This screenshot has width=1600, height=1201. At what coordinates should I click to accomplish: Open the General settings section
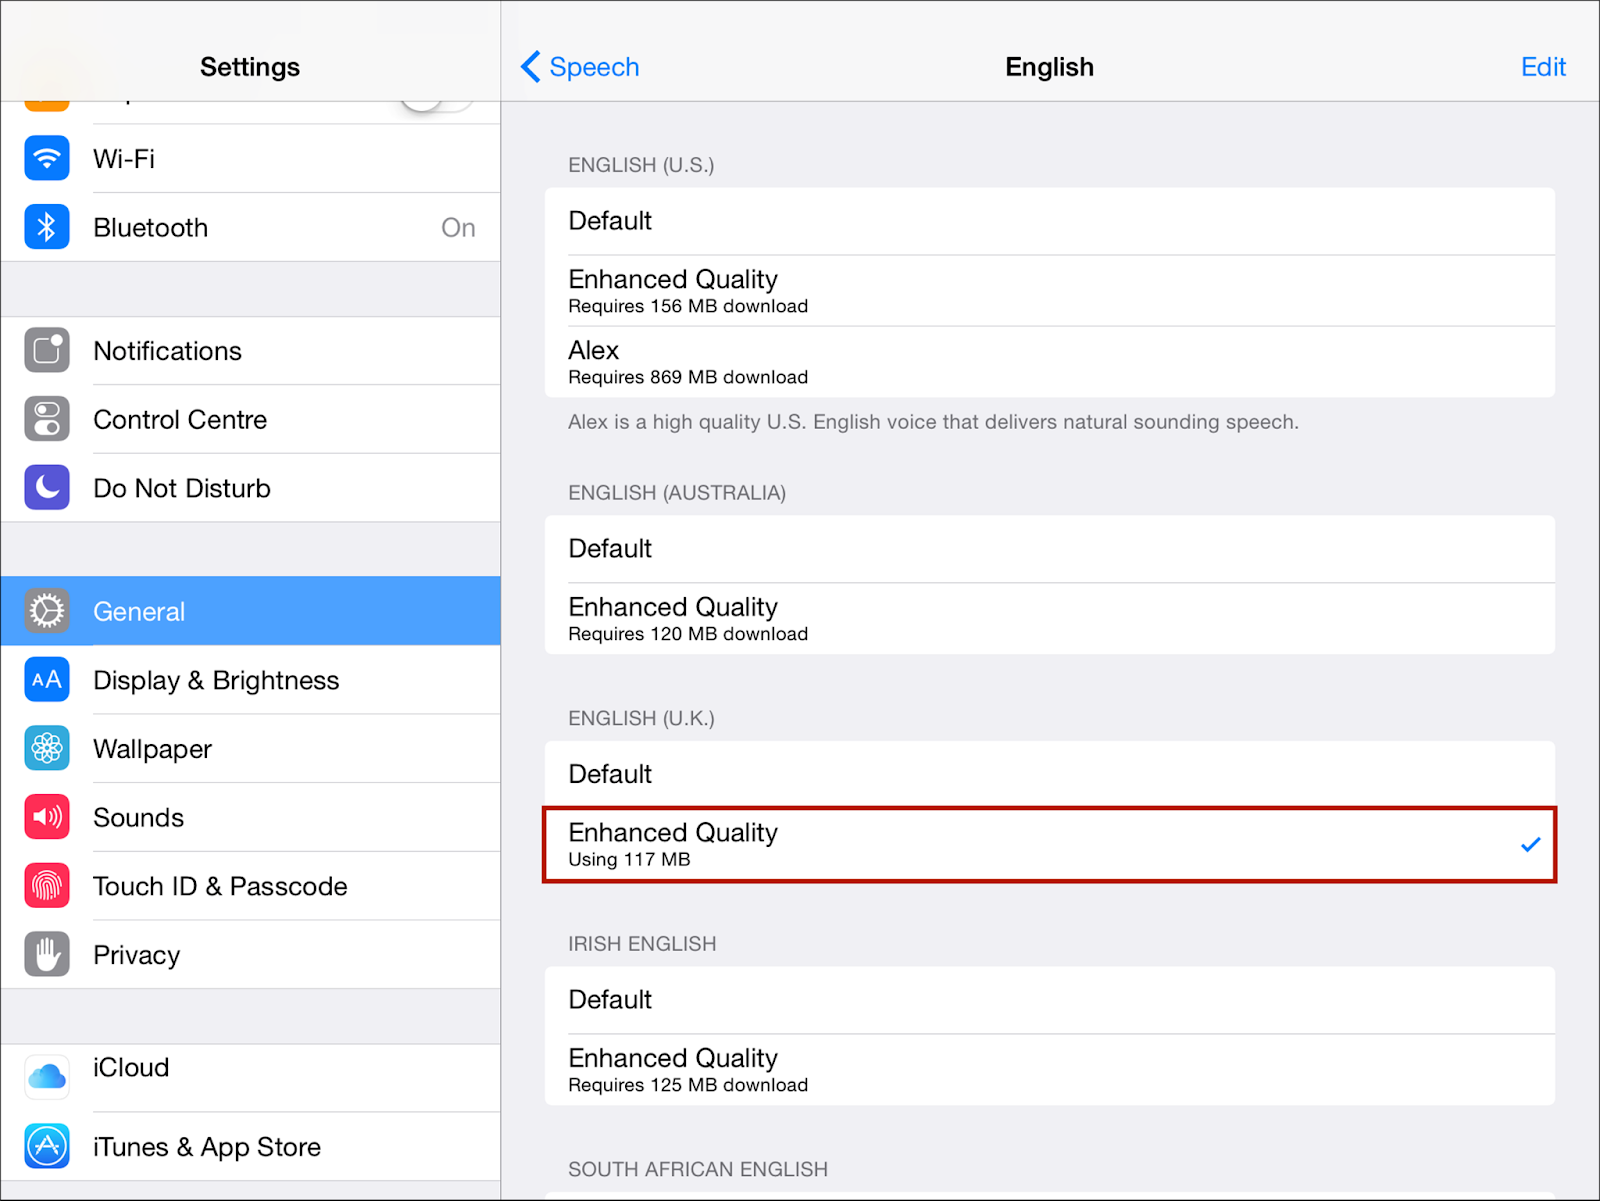tap(250, 611)
